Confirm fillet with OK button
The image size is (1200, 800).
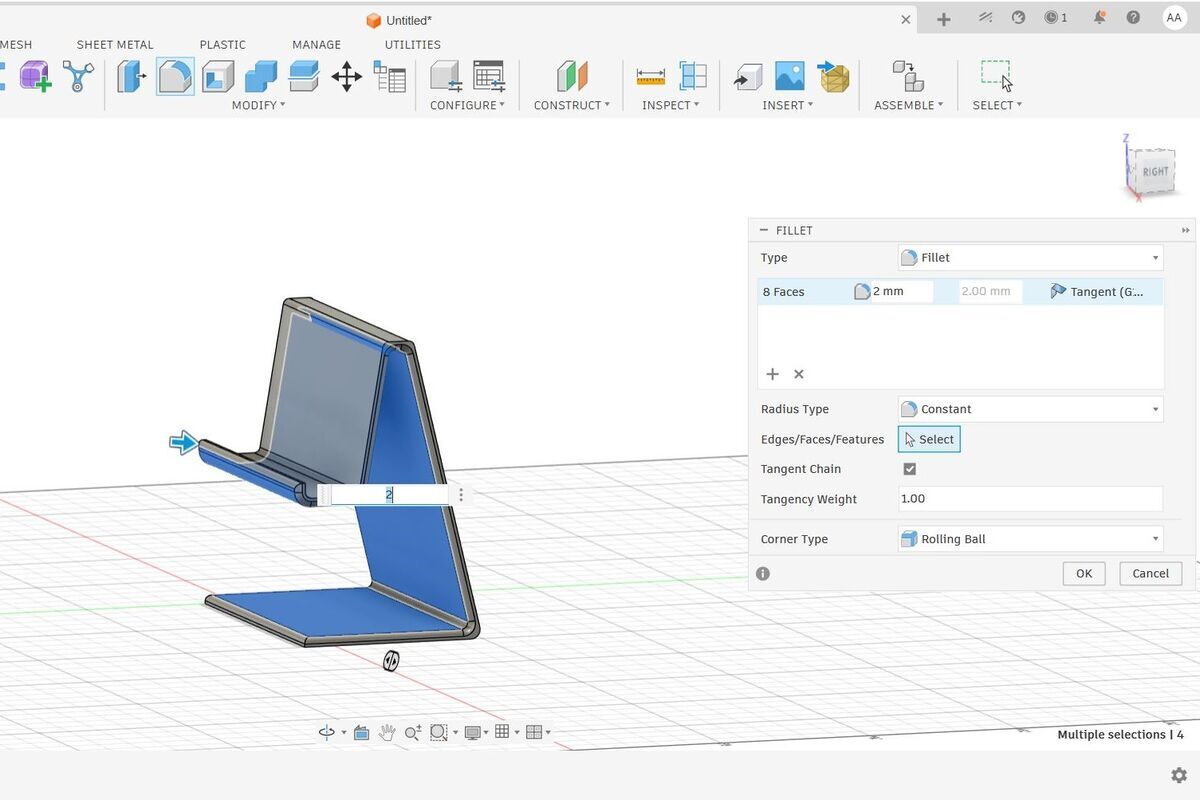[x=1084, y=574]
